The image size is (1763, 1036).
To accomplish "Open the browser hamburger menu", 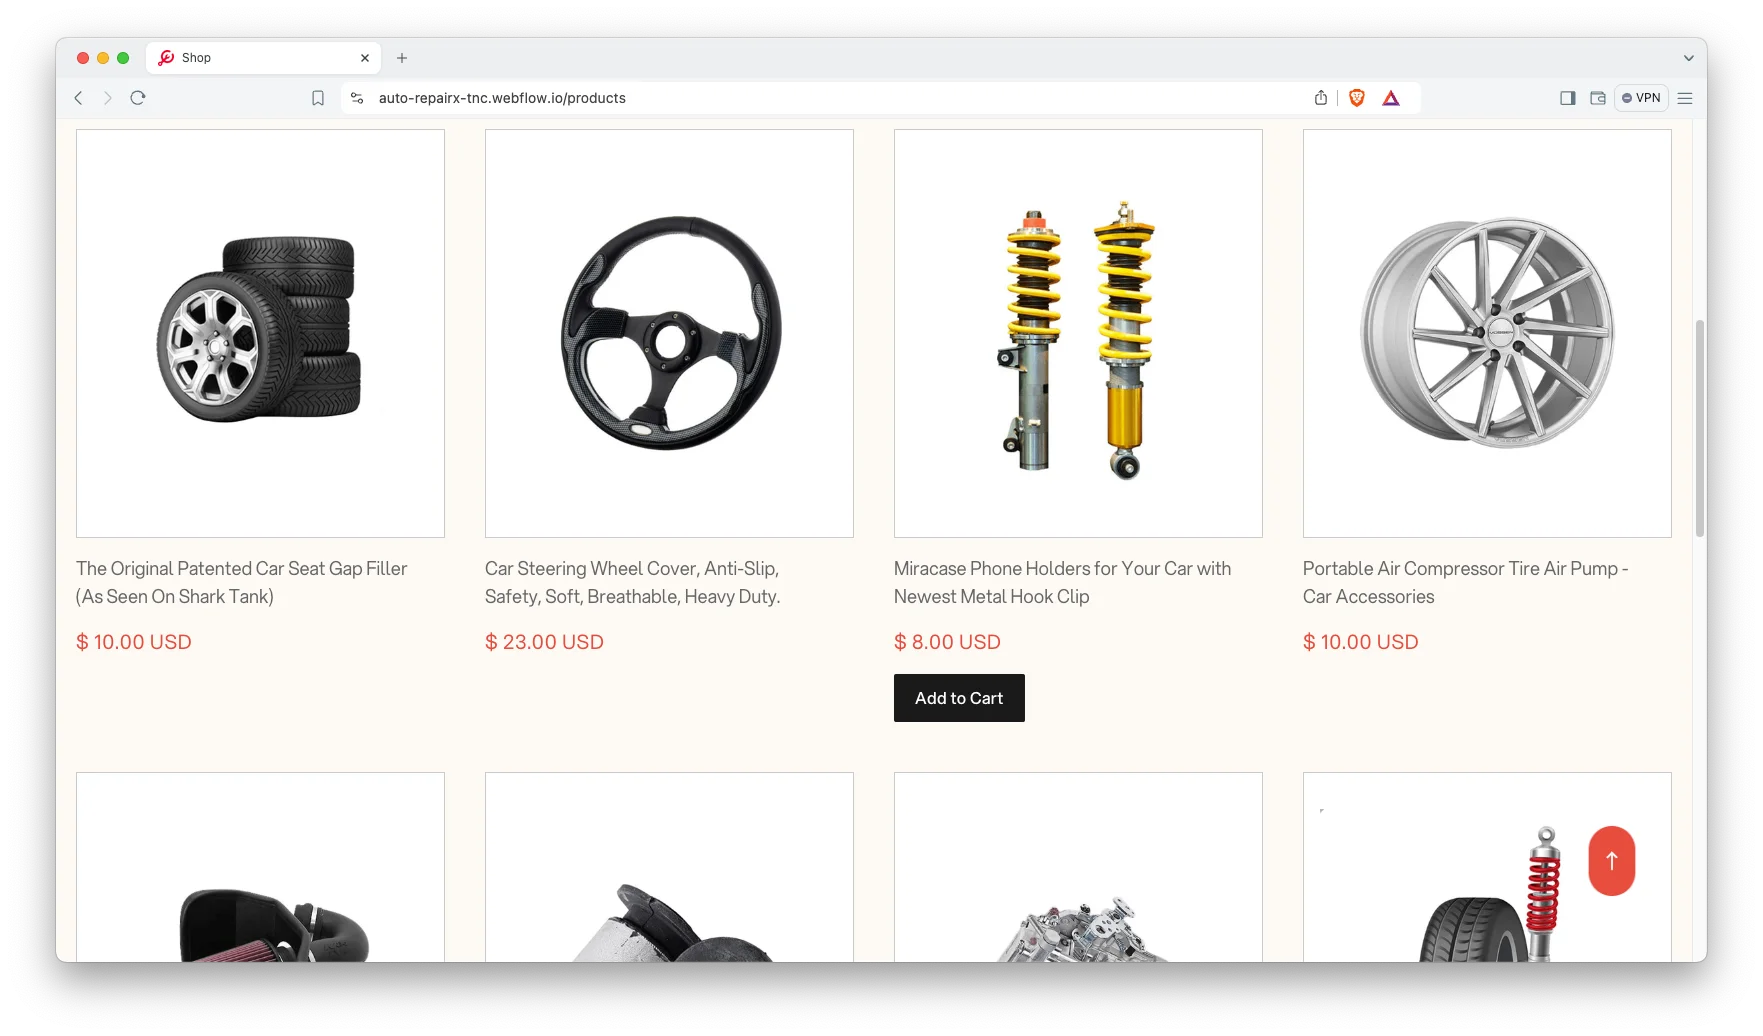I will pos(1685,98).
